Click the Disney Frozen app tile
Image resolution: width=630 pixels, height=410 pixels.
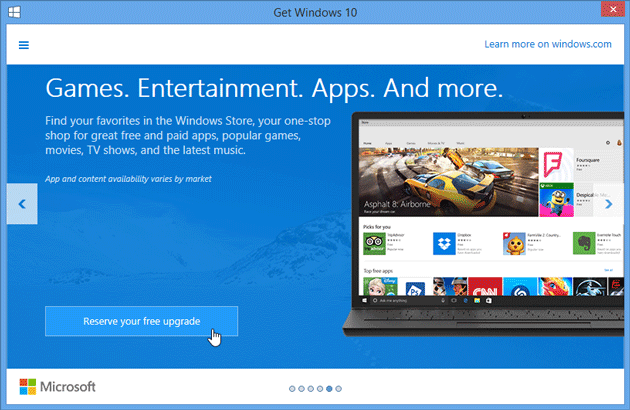tap(380, 287)
